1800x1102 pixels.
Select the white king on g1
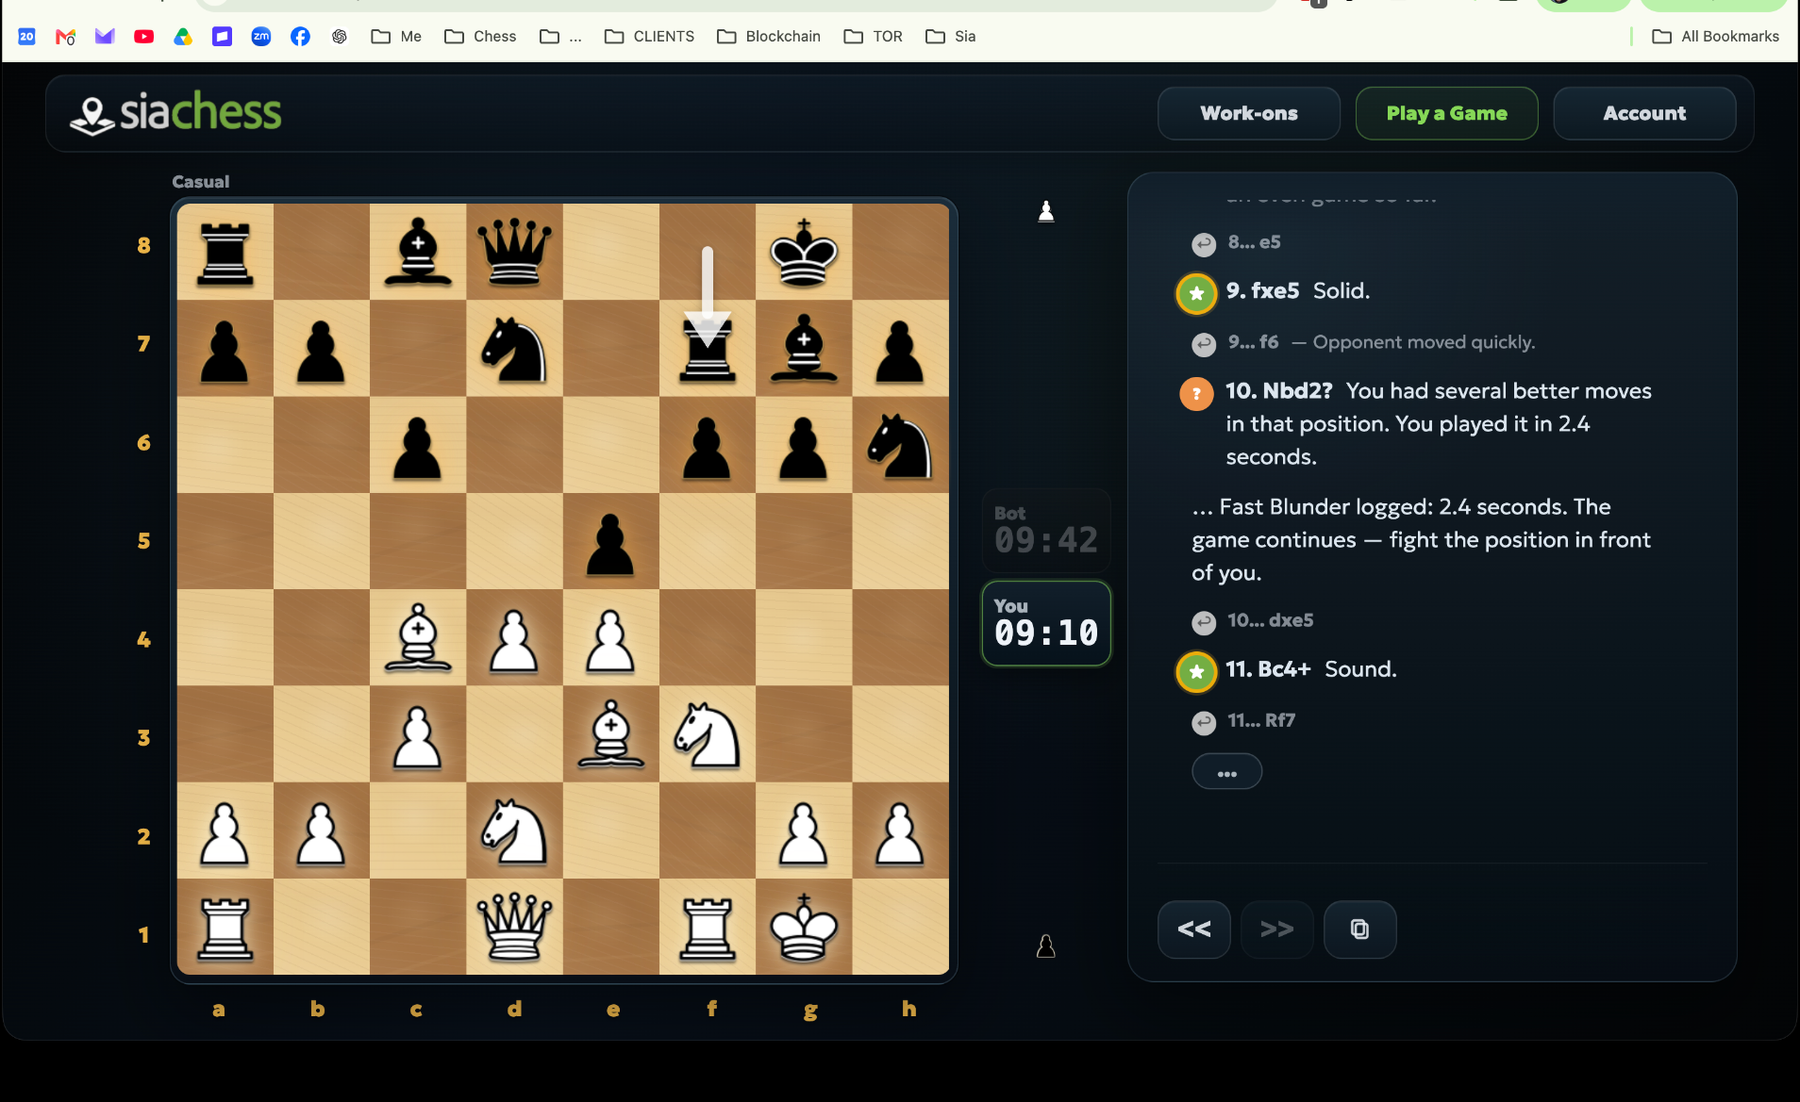pyautogui.click(x=804, y=927)
